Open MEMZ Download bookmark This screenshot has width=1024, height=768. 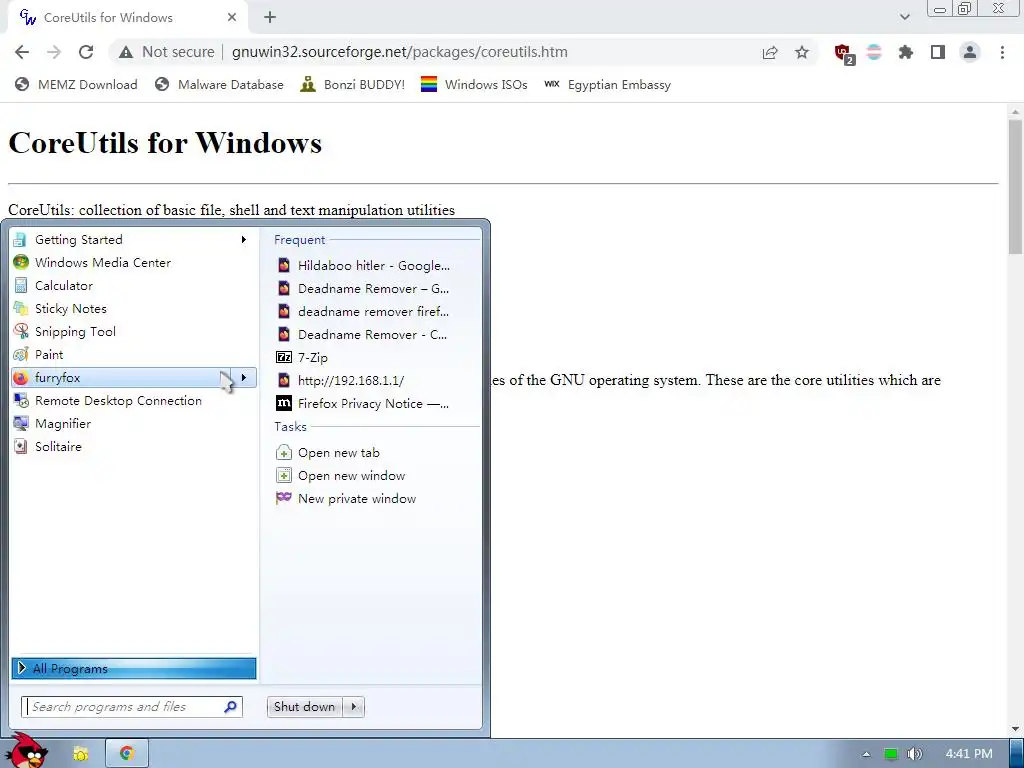[76, 84]
